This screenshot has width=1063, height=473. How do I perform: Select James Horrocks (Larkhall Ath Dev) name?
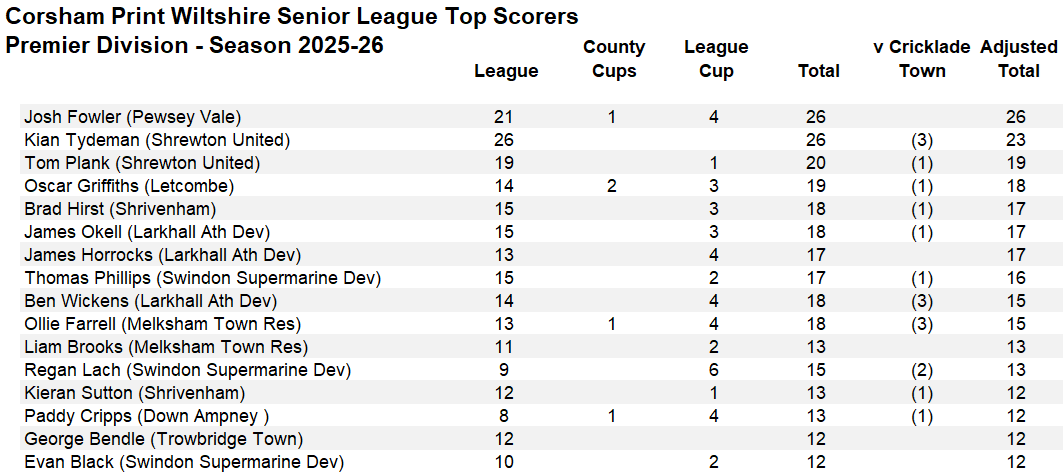pos(163,255)
